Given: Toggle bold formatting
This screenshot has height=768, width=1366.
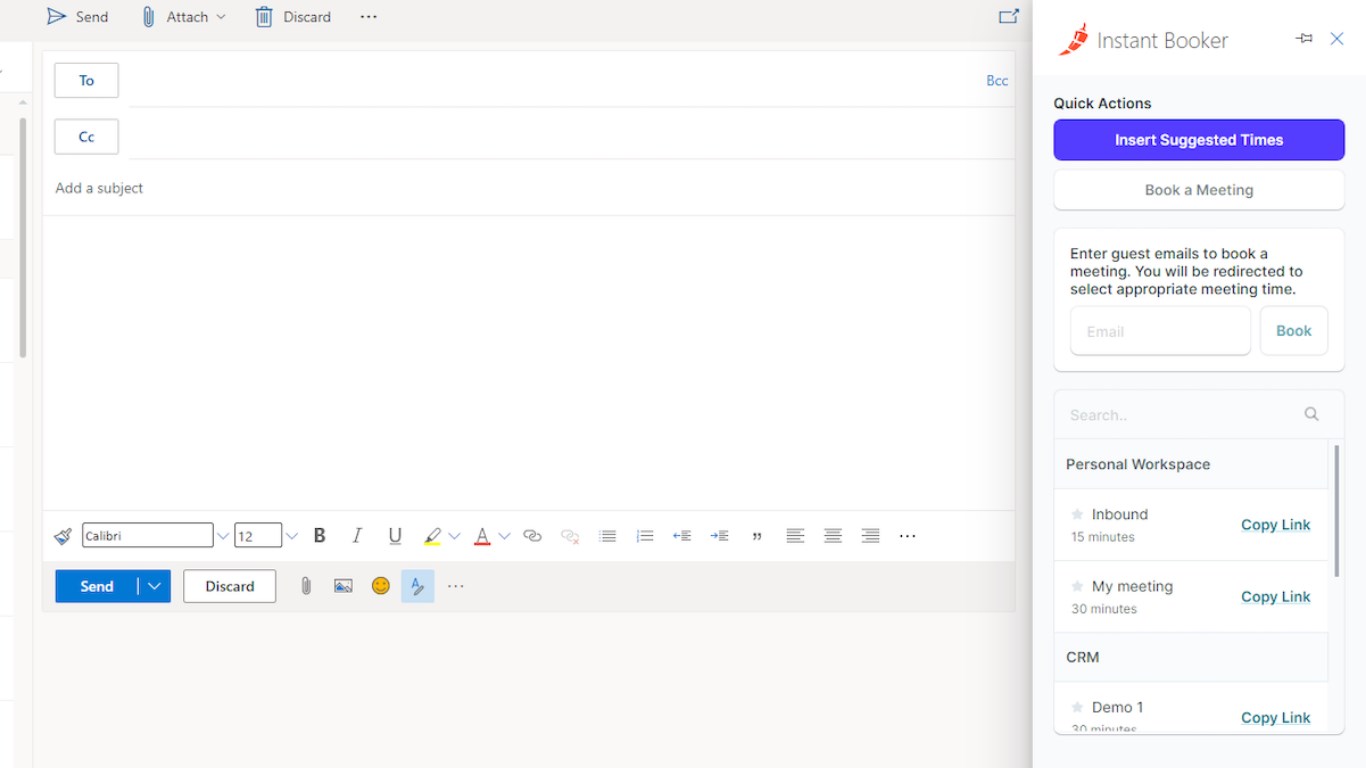Looking at the screenshot, I should click(x=320, y=536).
